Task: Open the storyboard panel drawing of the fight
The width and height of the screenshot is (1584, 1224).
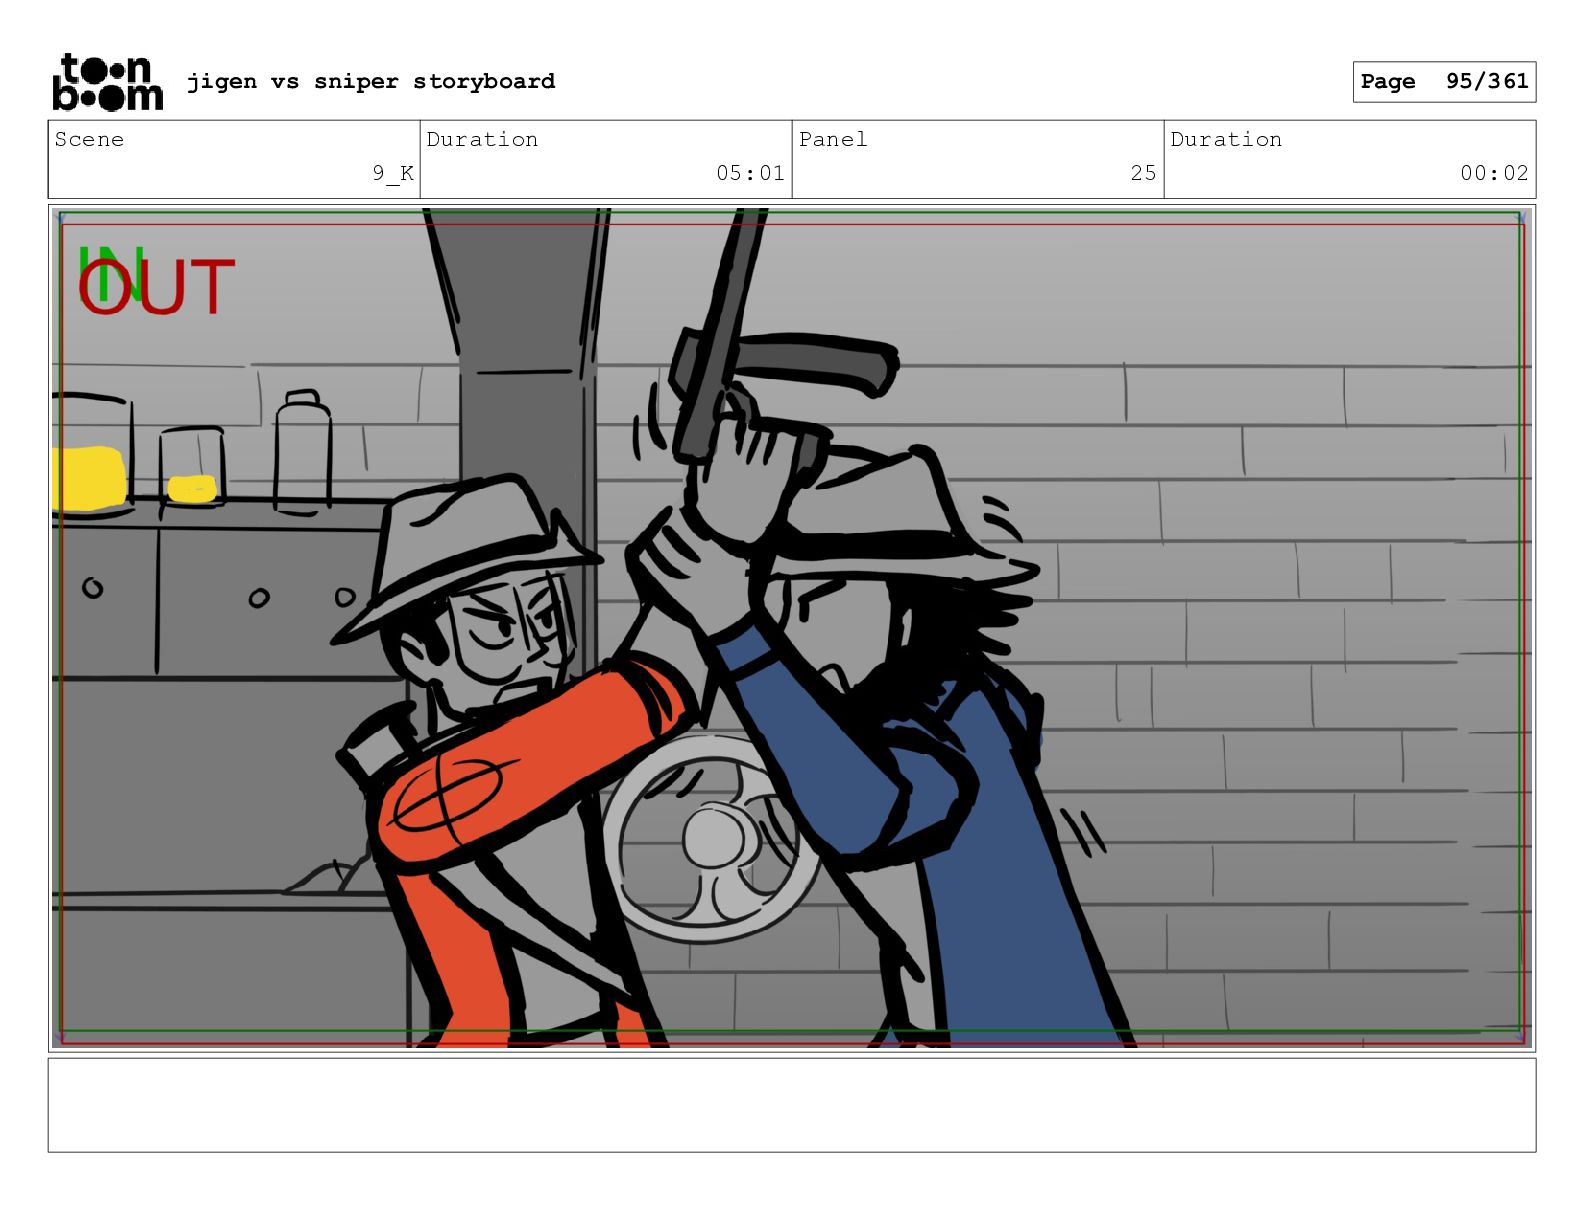Action: pyautogui.click(x=792, y=628)
